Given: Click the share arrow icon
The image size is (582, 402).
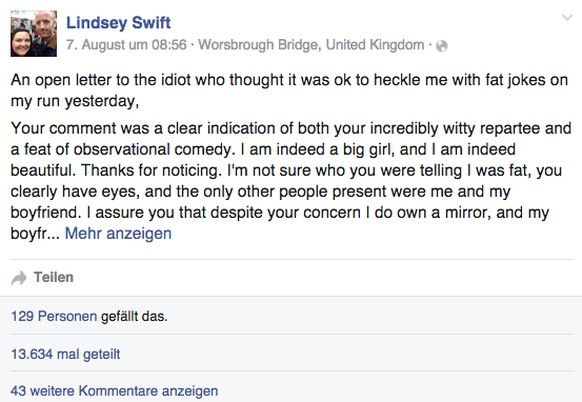Looking at the screenshot, I should click(19, 278).
